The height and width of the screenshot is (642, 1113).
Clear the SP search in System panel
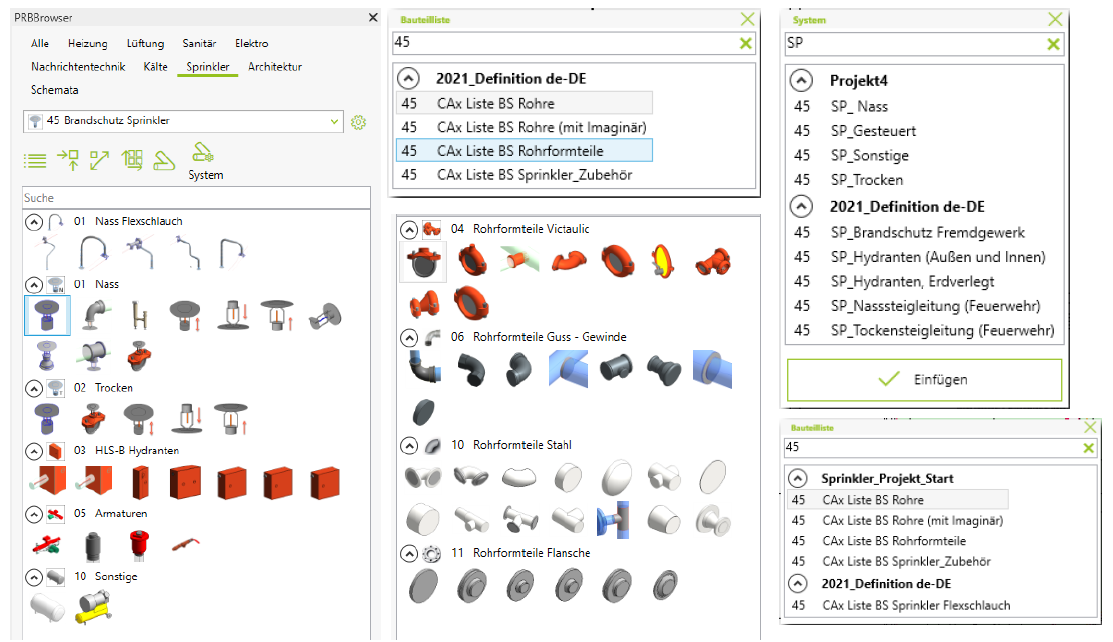click(1053, 44)
